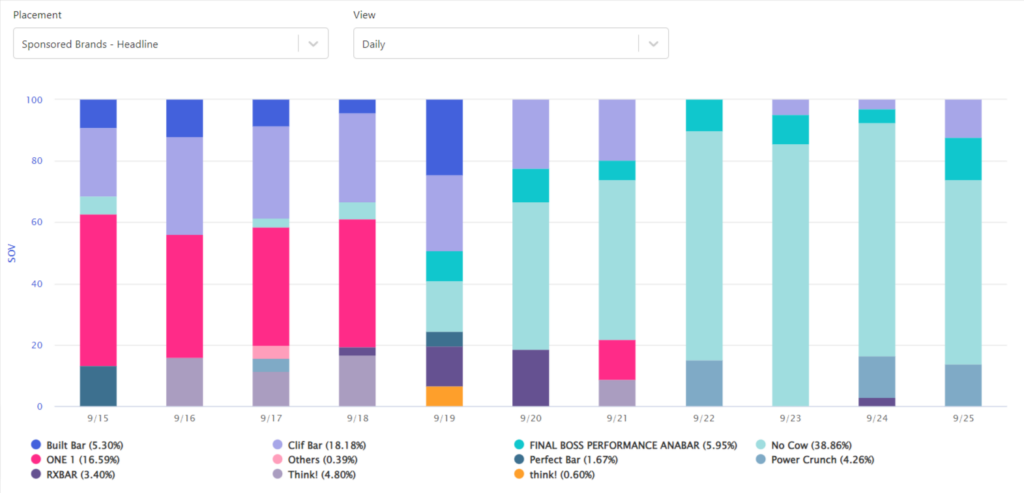
Task: Click No Cow segment in 9/23 bar
Action: point(790,275)
